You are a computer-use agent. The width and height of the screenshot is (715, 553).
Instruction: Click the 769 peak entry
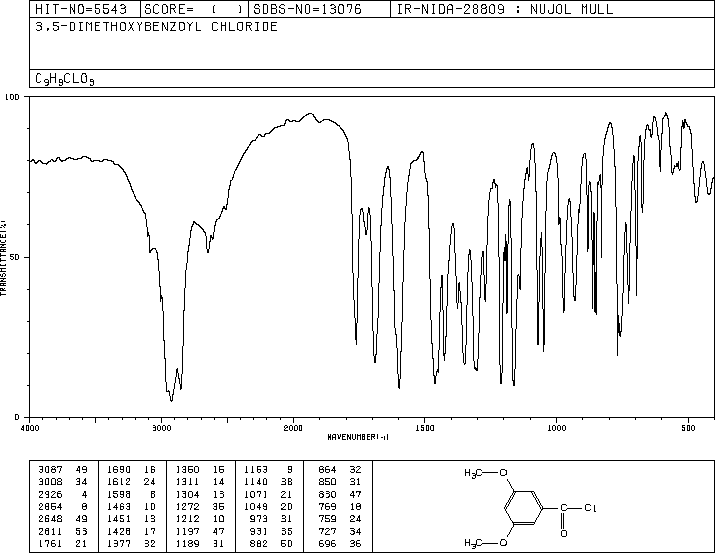tap(340, 506)
